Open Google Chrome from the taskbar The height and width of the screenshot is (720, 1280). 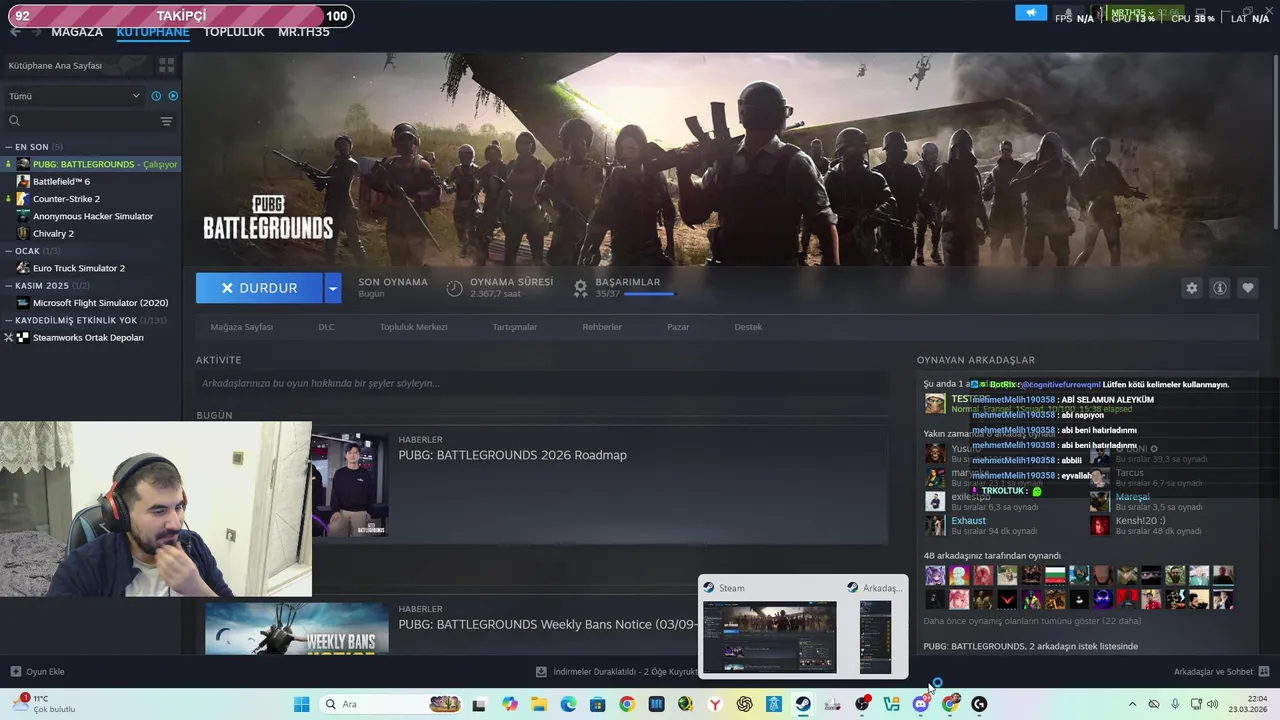click(x=626, y=704)
